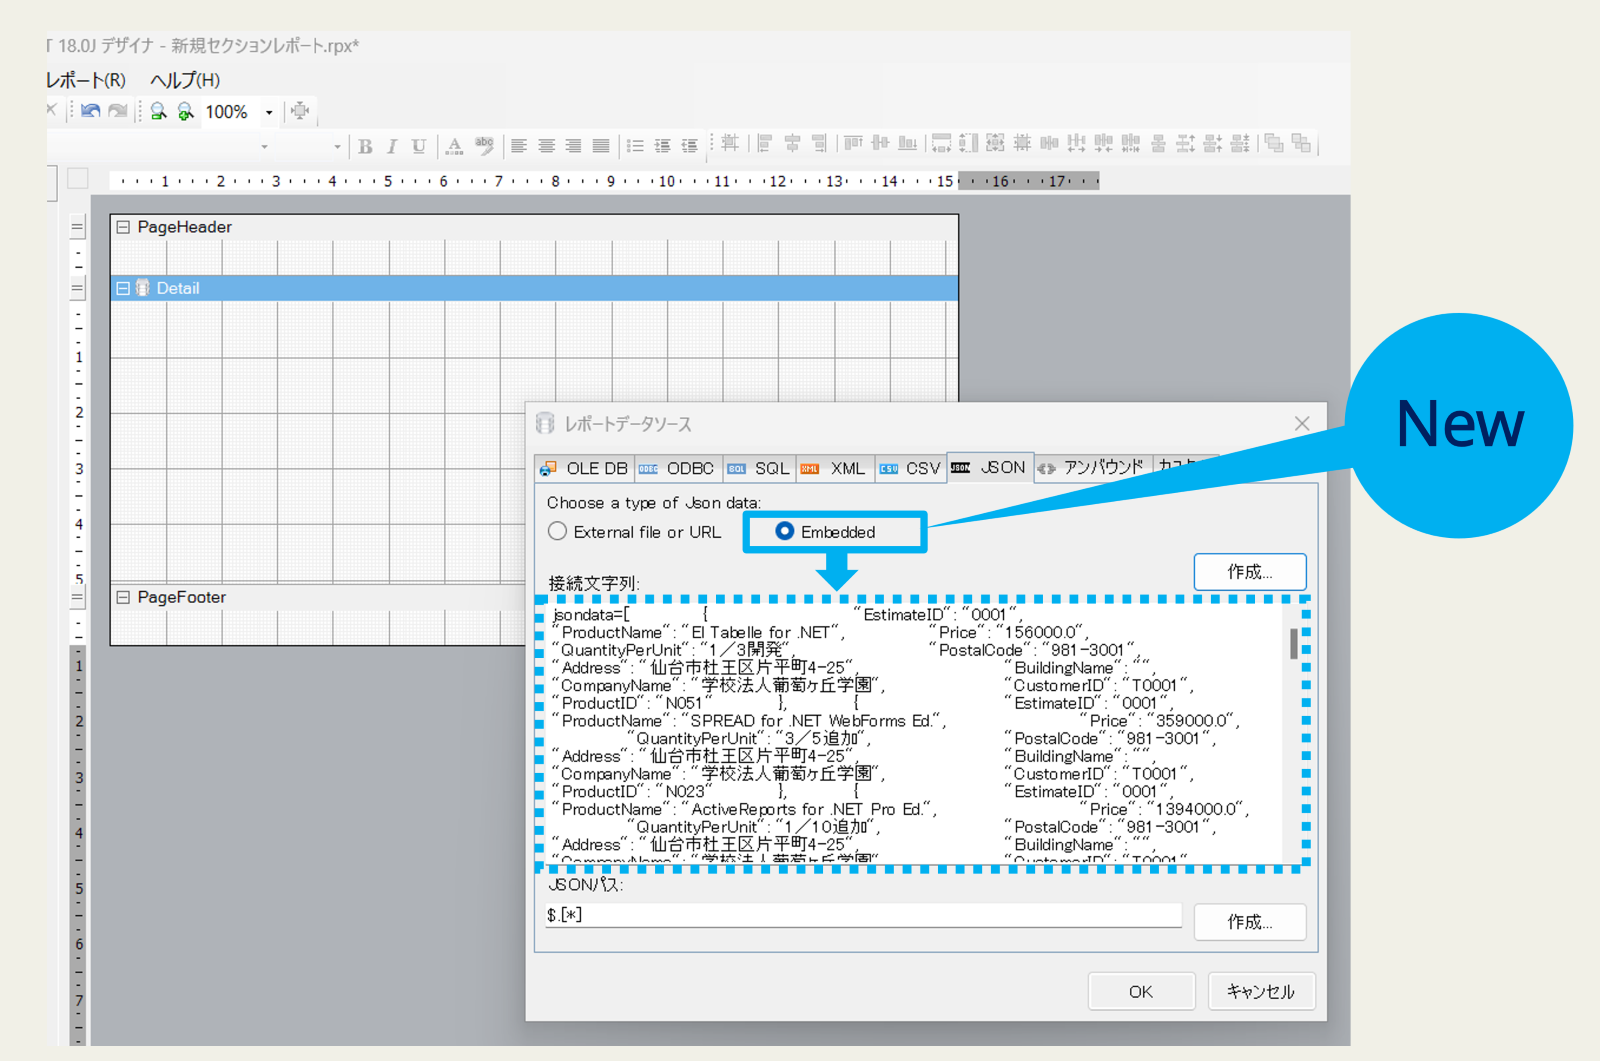1600x1061 pixels.
Task: Align controls to right edges
Action: point(819,144)
